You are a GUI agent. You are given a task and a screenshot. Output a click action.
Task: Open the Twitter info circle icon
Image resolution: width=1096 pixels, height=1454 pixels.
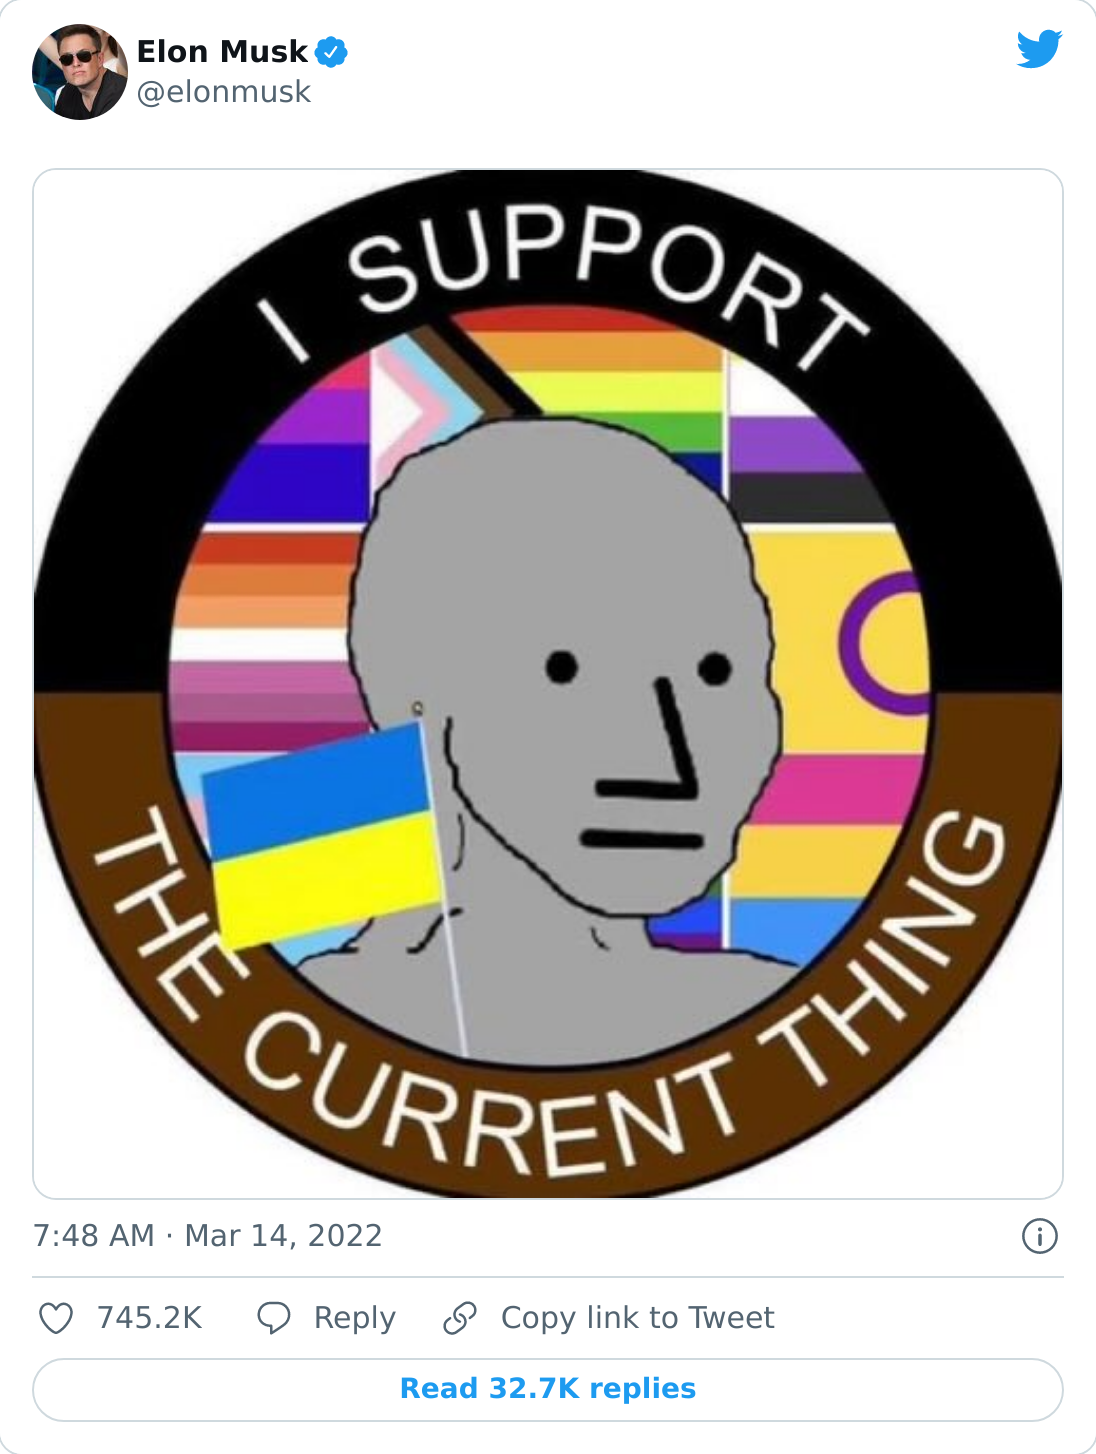coord(1040,1236)
